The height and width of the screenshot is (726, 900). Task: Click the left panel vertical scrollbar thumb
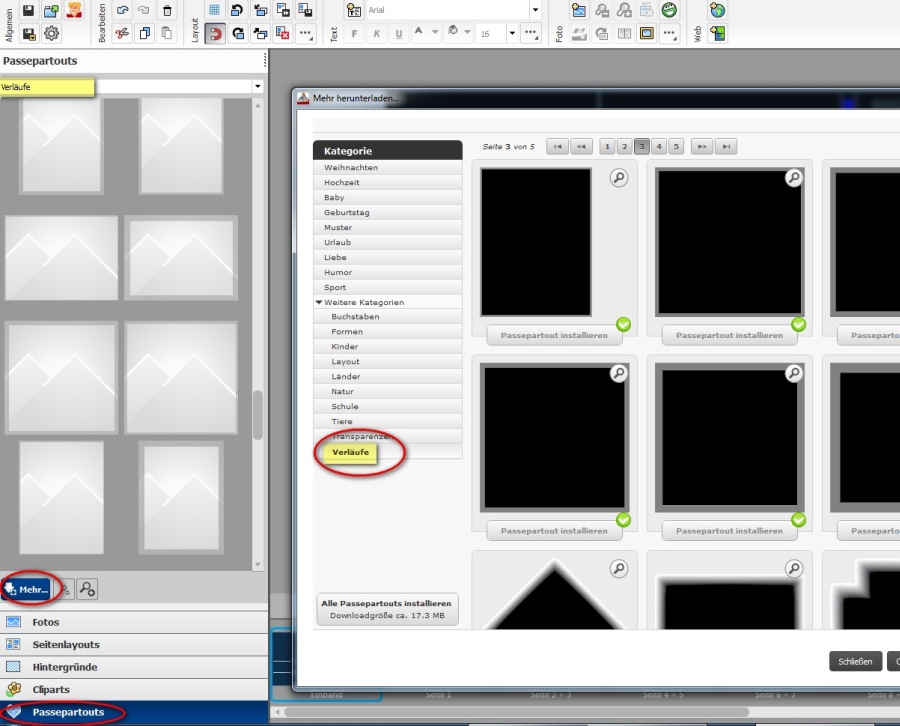tap(257, 415)
